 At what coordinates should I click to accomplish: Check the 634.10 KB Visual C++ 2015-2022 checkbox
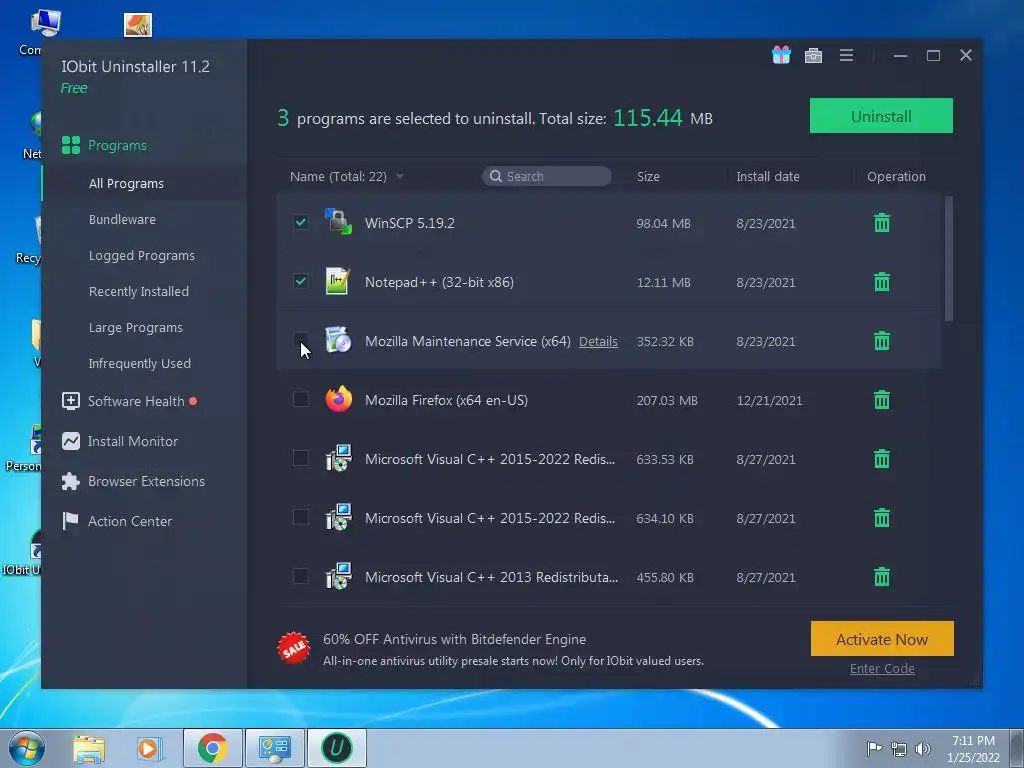300,517
